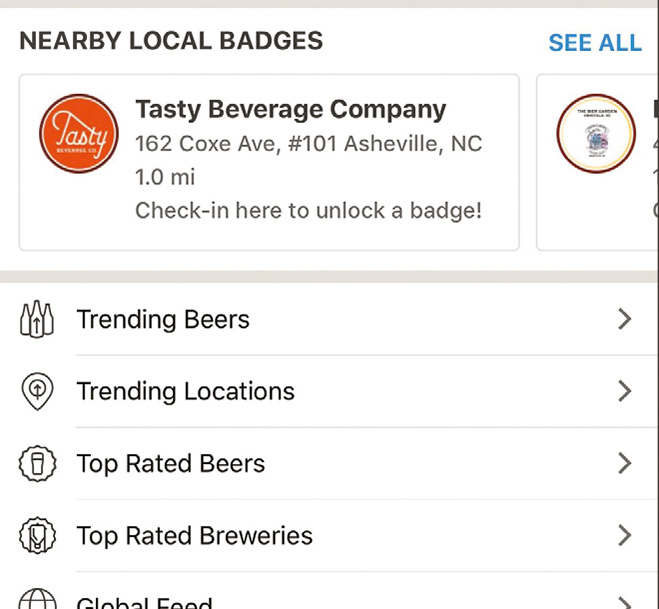The height and width of the screenshot is (609, 659).
Task: Select the Top Rated Breweries entry
Action: click(195, 536)
